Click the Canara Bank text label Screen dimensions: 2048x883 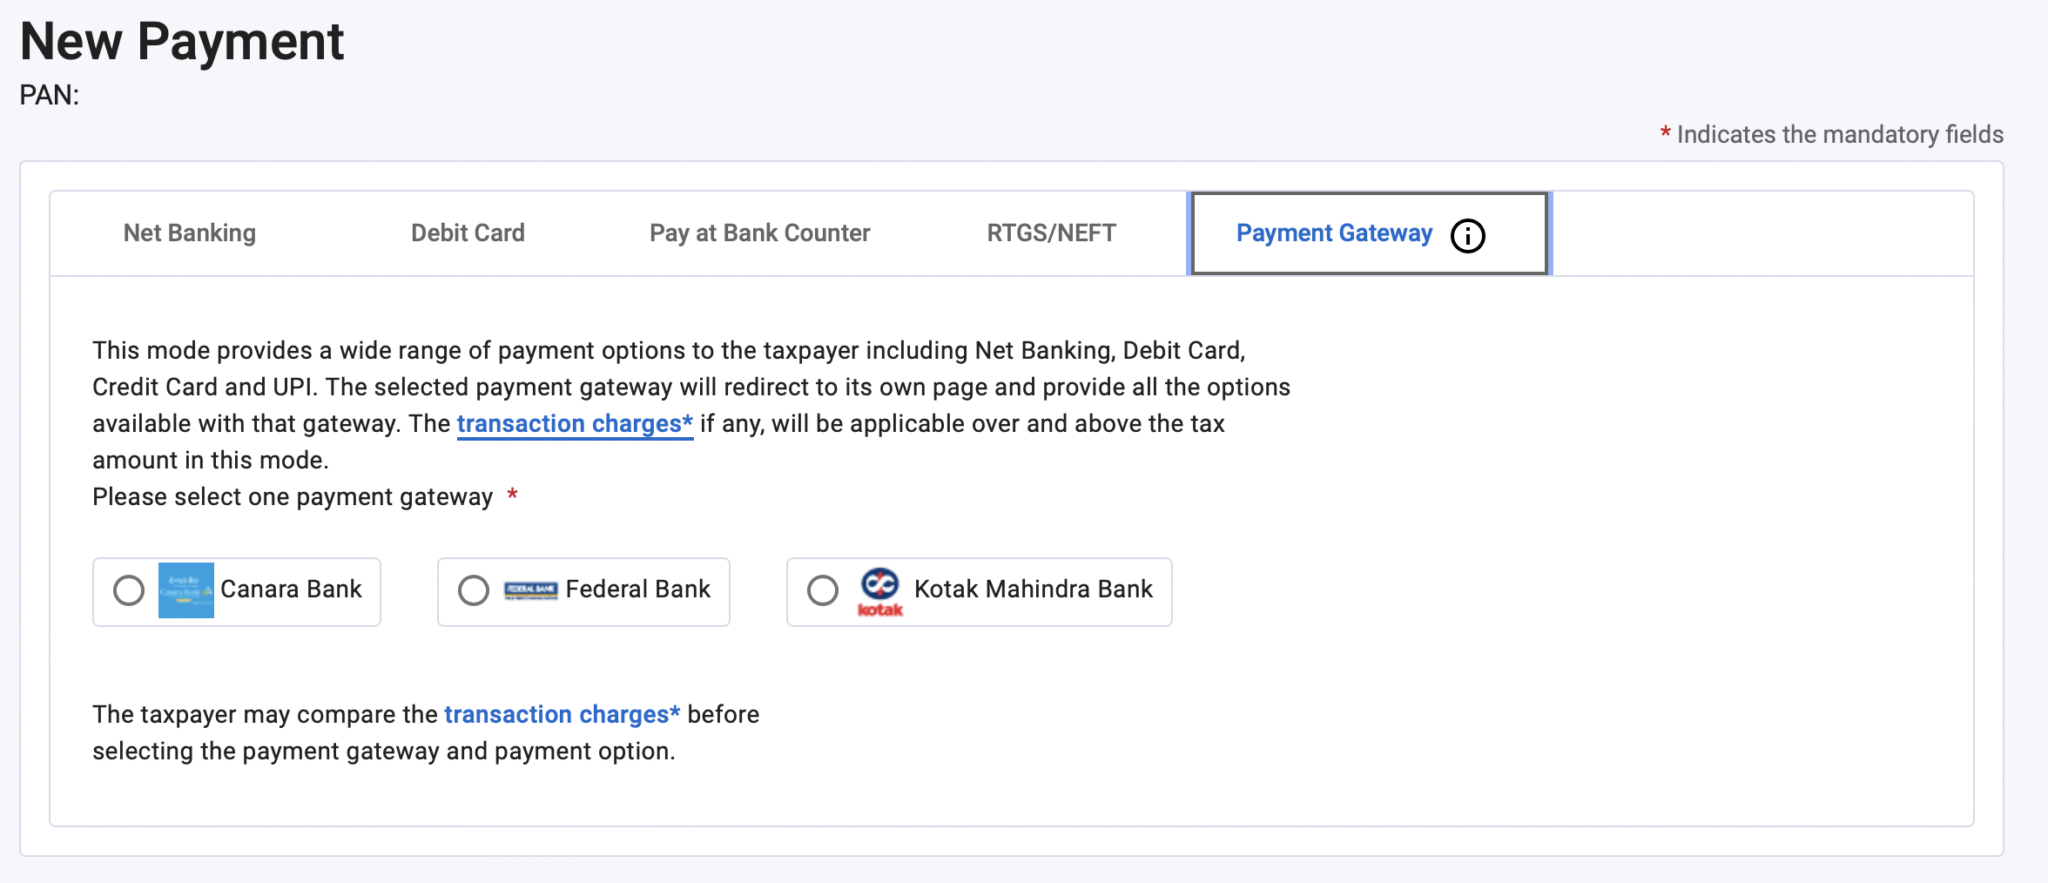(291, 590)
